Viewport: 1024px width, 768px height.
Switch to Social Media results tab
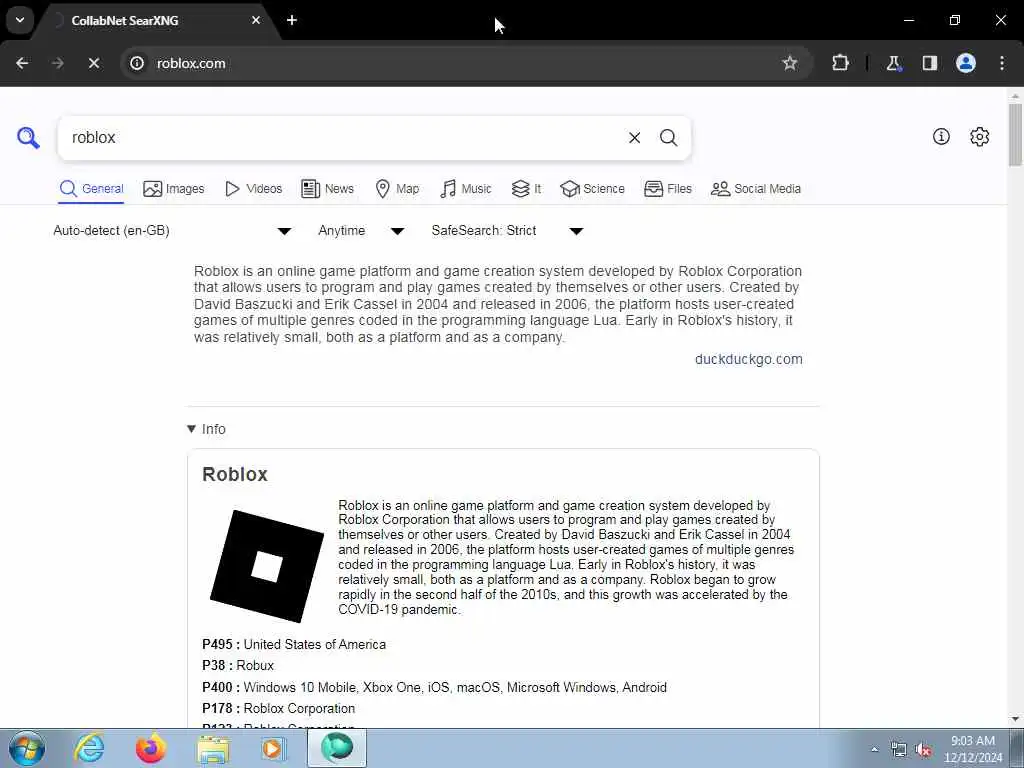coord(756,189)
